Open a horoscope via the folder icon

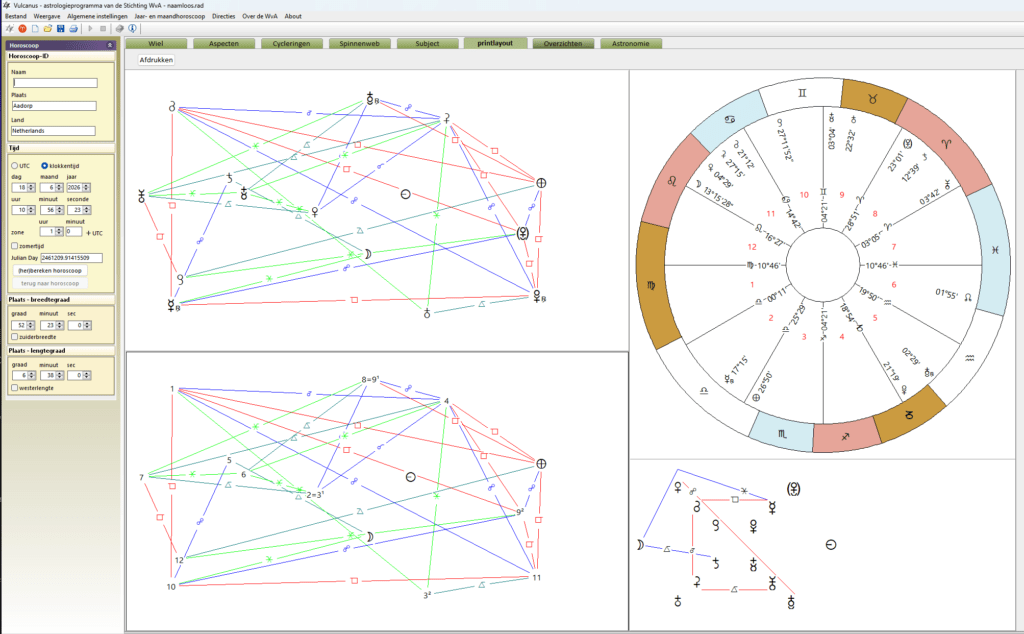click(48, 29)
